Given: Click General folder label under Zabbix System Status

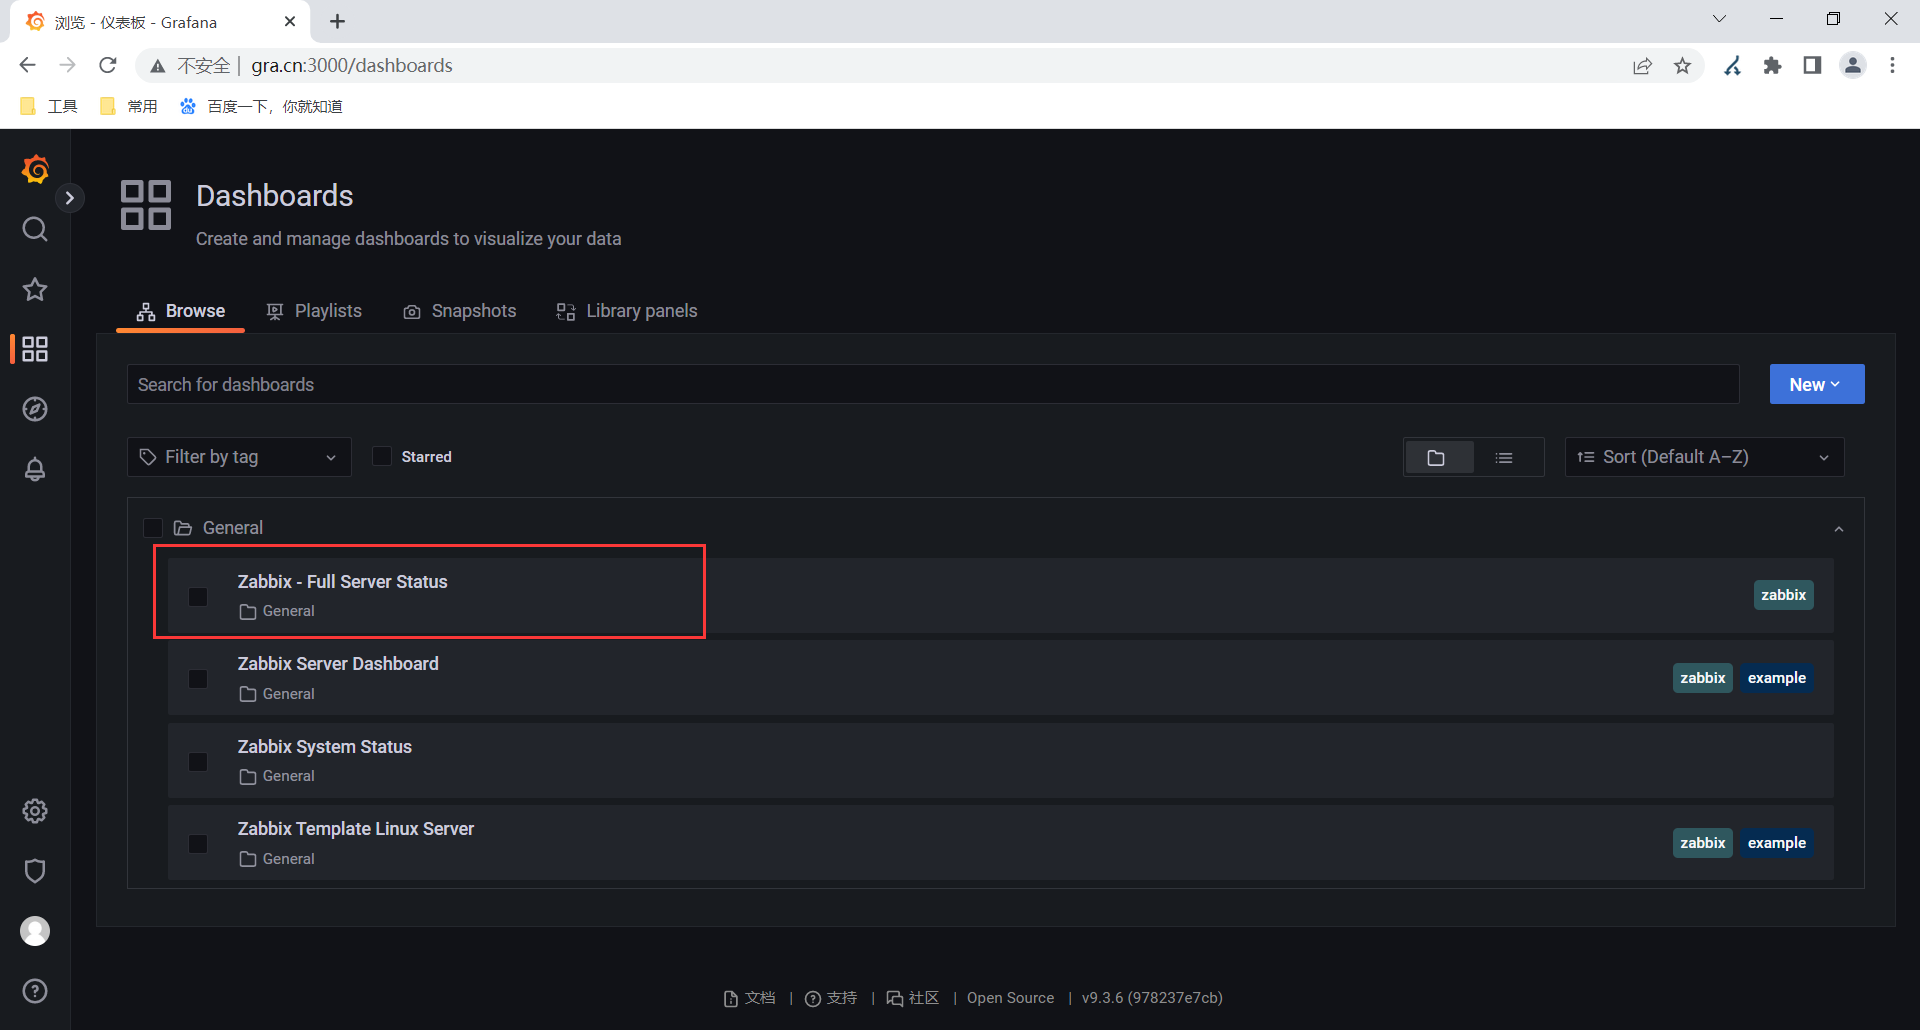Looking at the screenshot, I should pos(277,776).
